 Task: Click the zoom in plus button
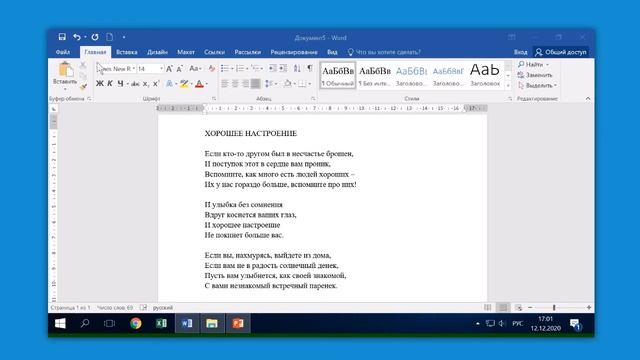pyautogui.click(x=589, y=307)
